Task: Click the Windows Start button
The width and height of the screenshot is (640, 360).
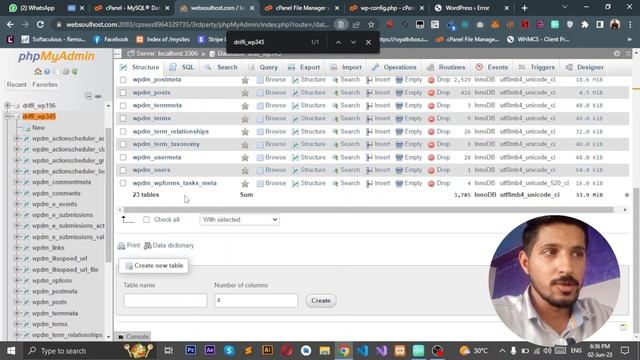Action: (11, 351)
